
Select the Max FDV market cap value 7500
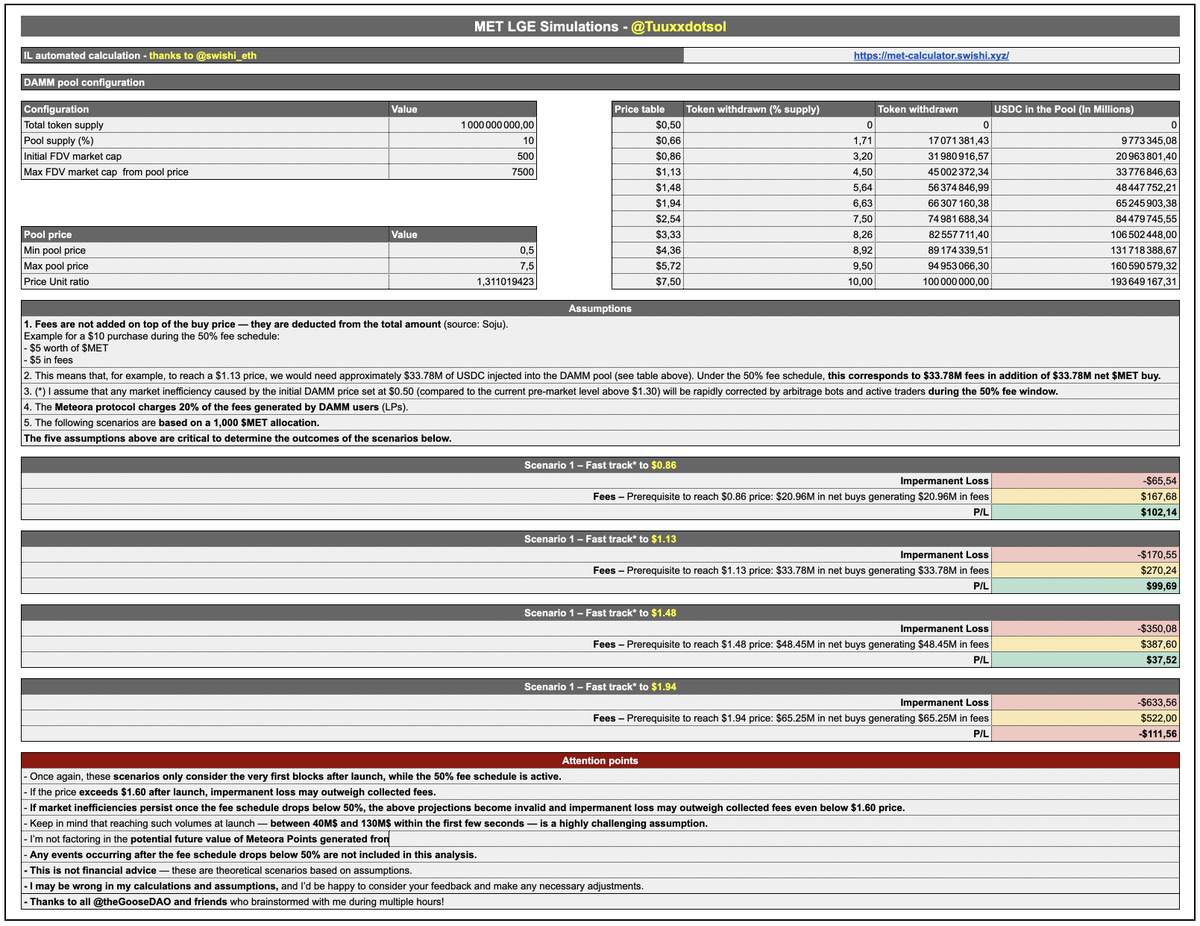(463, 172)
